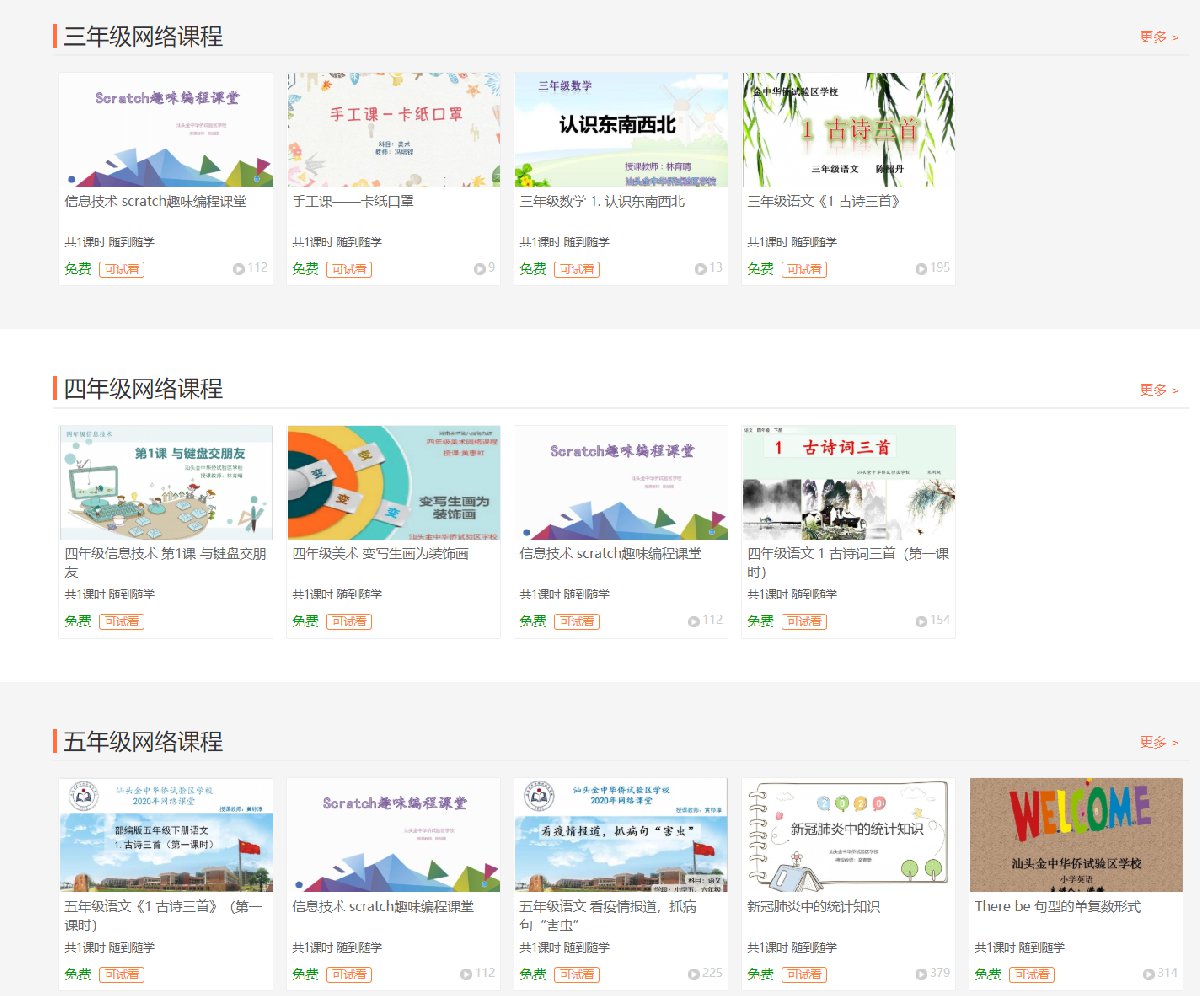Expand 更多 for 四年级网络课程 section

click(x=1158, y=390)
